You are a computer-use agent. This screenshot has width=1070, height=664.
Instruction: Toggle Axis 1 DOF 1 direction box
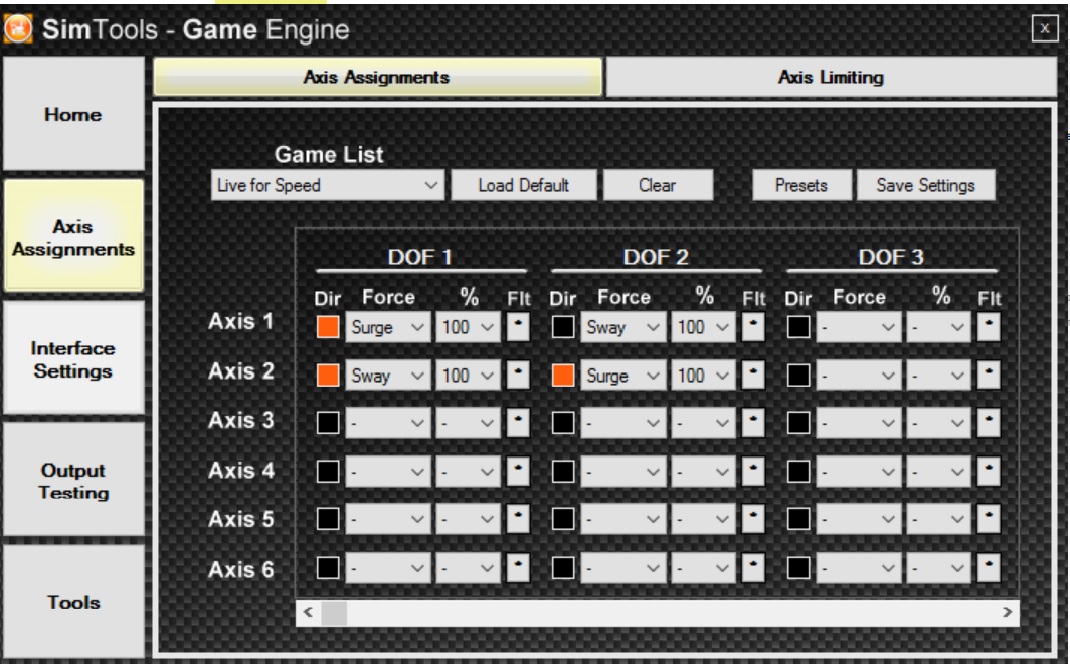point(328,327)
